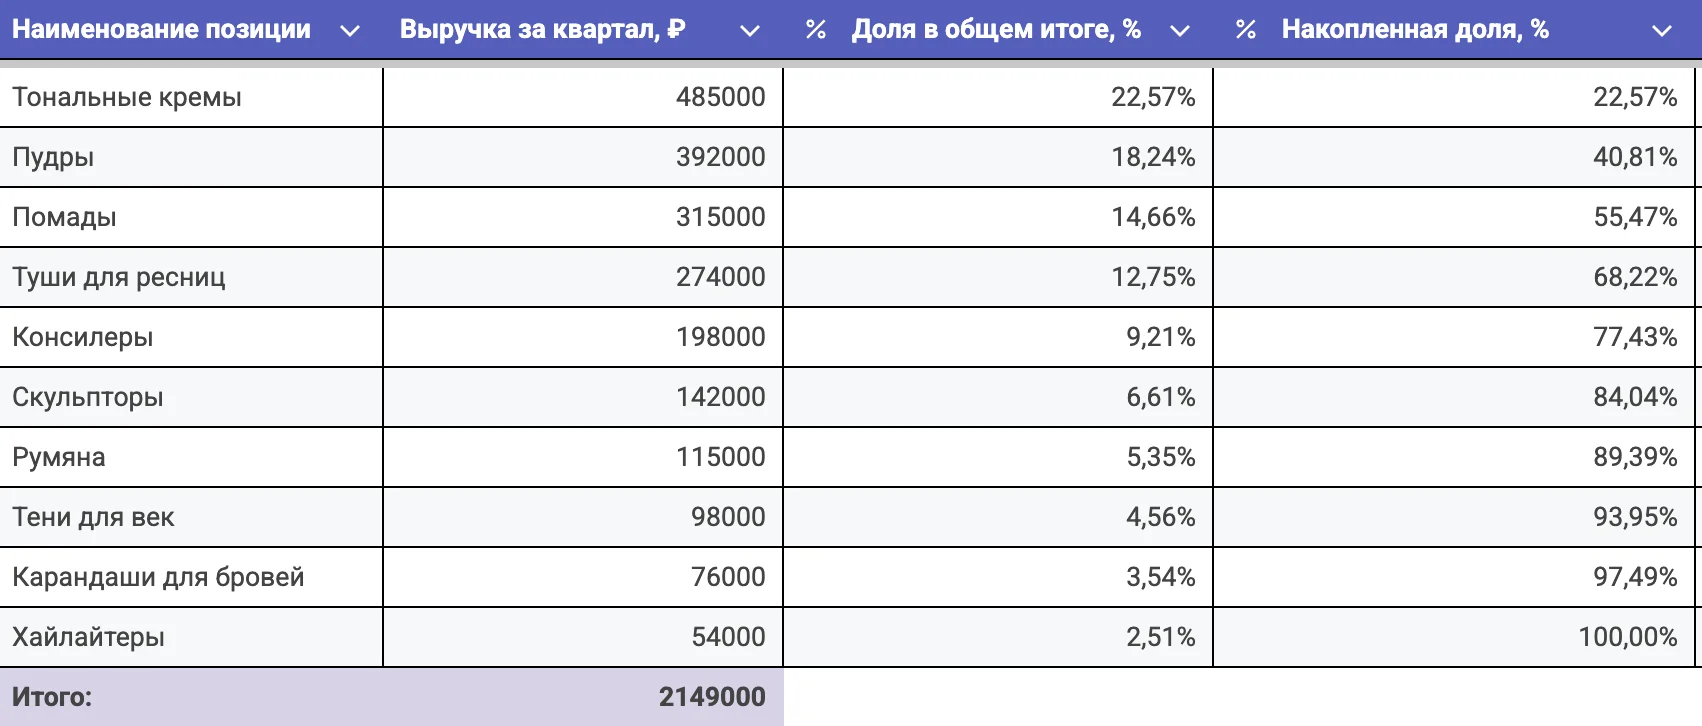Expand the "Накопленная доля" column chevron menu
Image resolution: width=1702 pixels, height=726 pixels.
(1661, 31)
